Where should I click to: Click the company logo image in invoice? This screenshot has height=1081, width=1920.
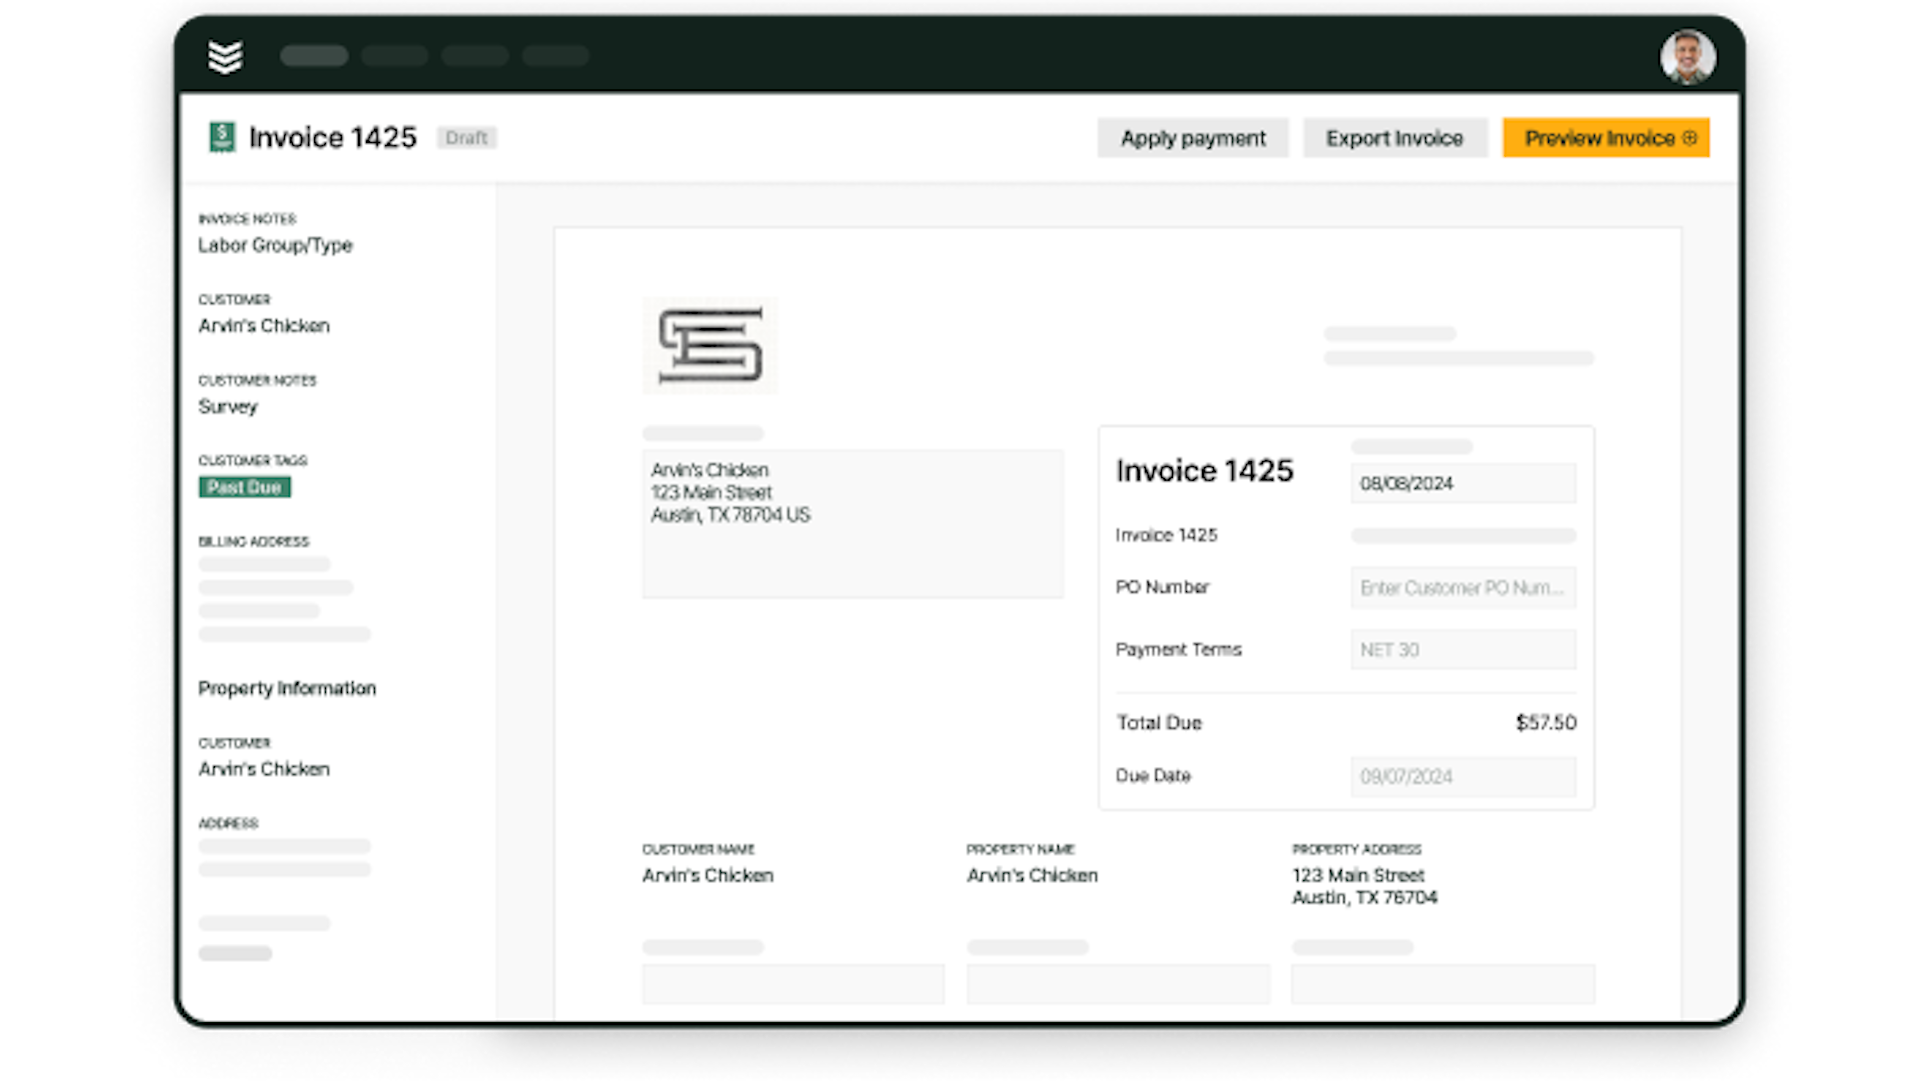tap(711, 345)
